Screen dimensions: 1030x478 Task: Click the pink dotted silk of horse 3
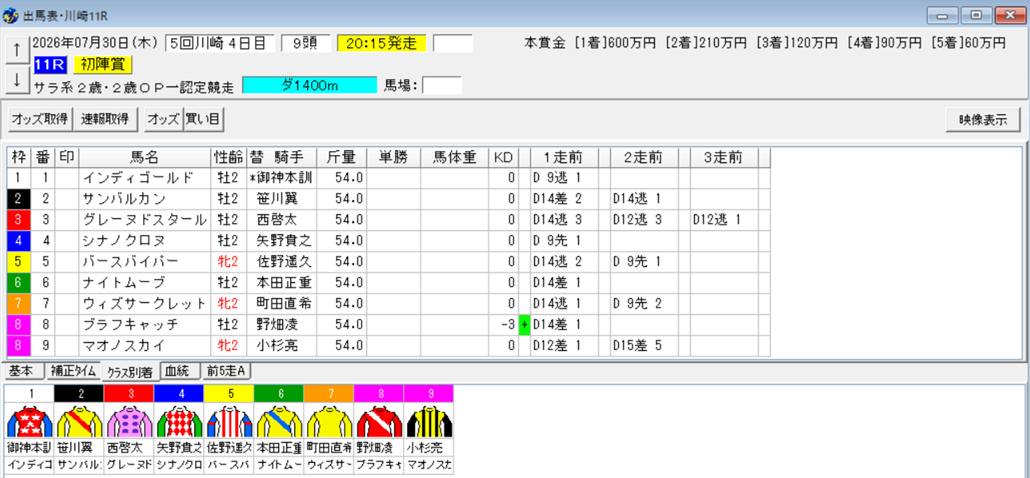tap(129, 422)
